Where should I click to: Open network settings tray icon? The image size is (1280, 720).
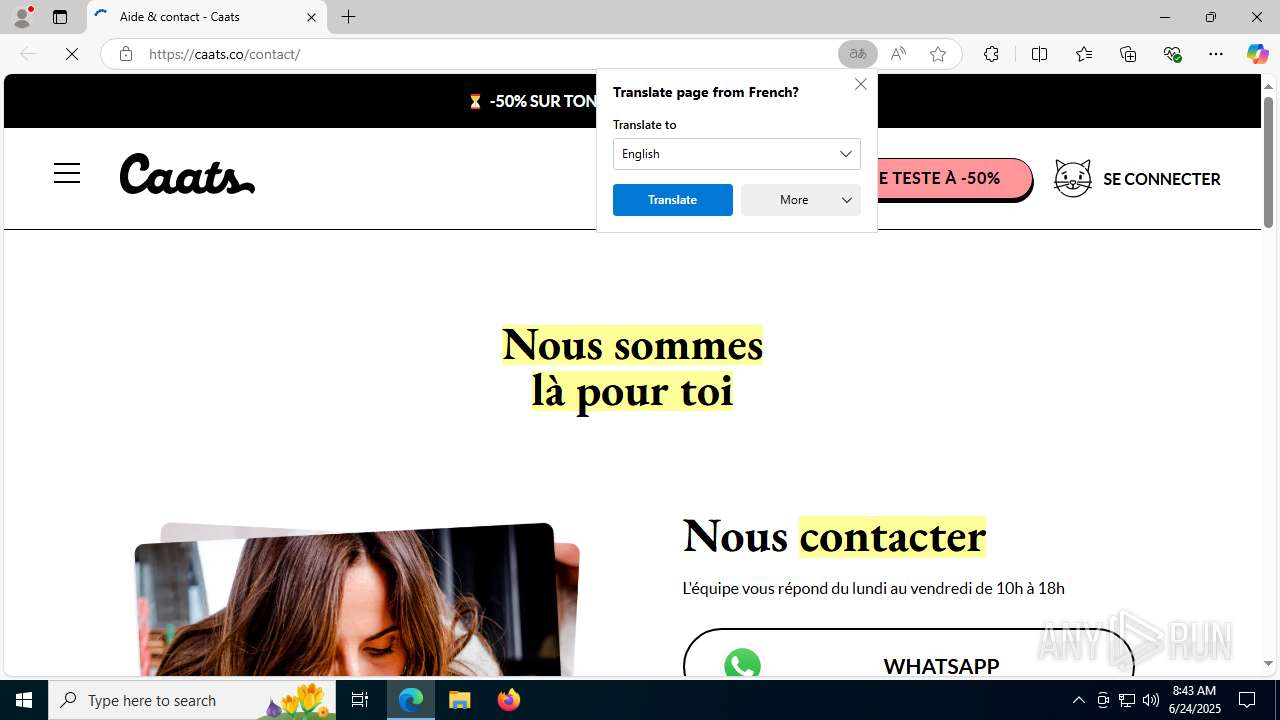tap(1127, 700)
